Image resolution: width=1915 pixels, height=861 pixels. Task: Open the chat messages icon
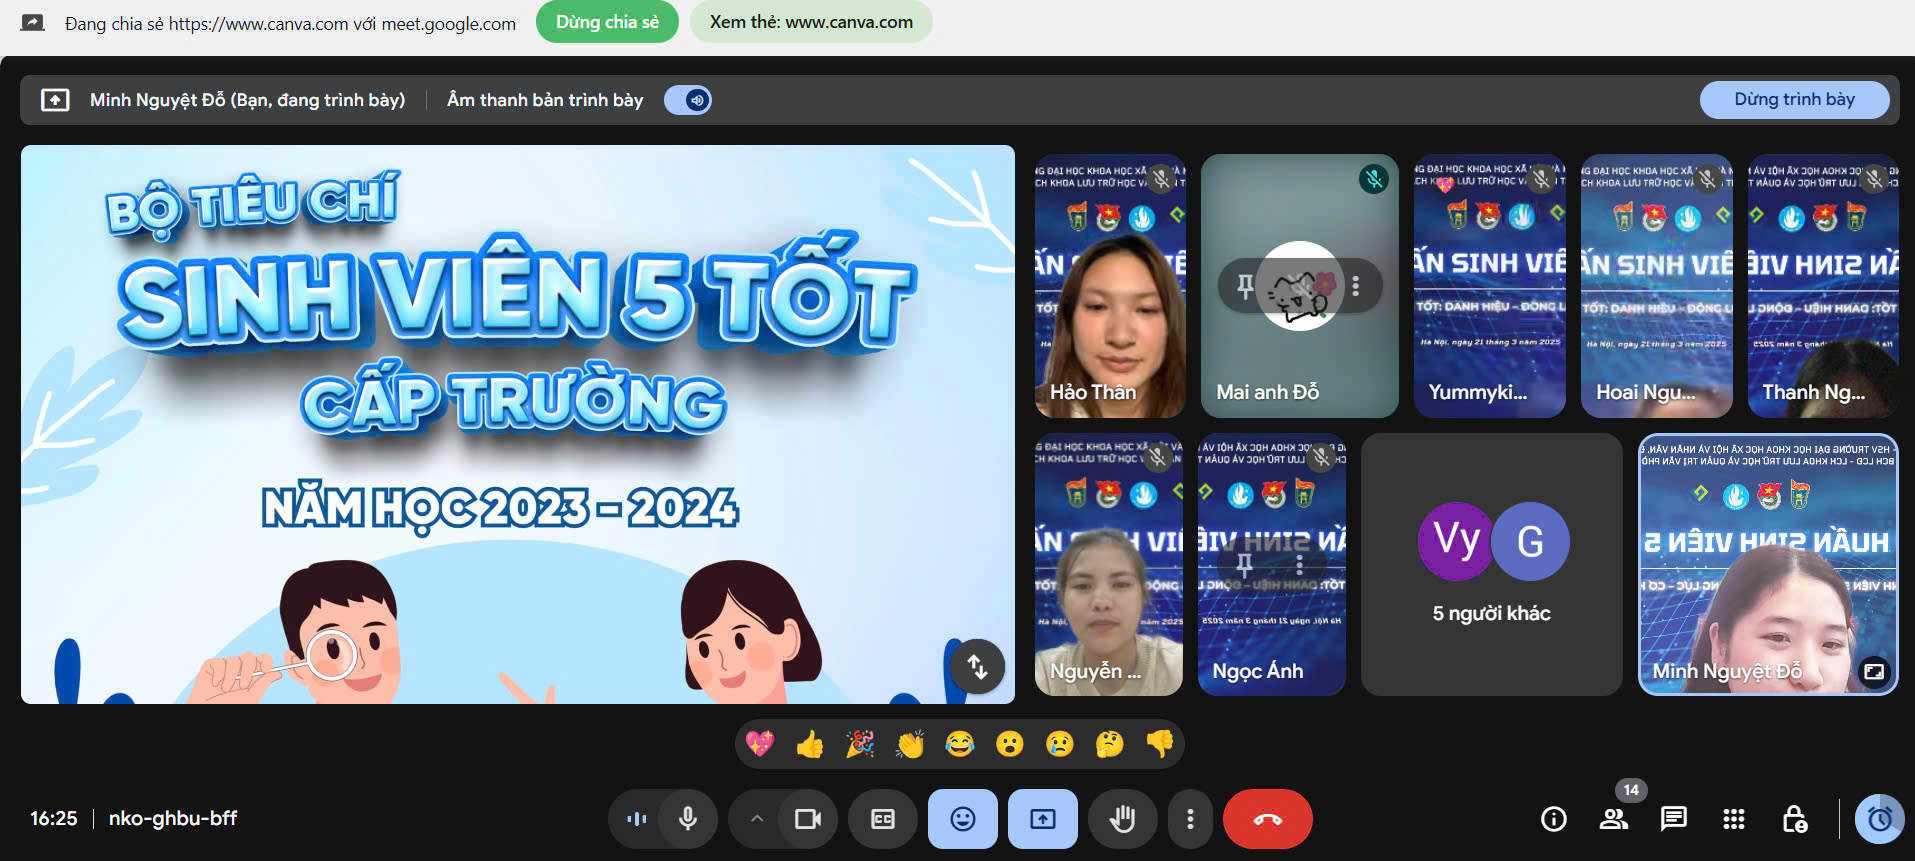(1674, 819)
